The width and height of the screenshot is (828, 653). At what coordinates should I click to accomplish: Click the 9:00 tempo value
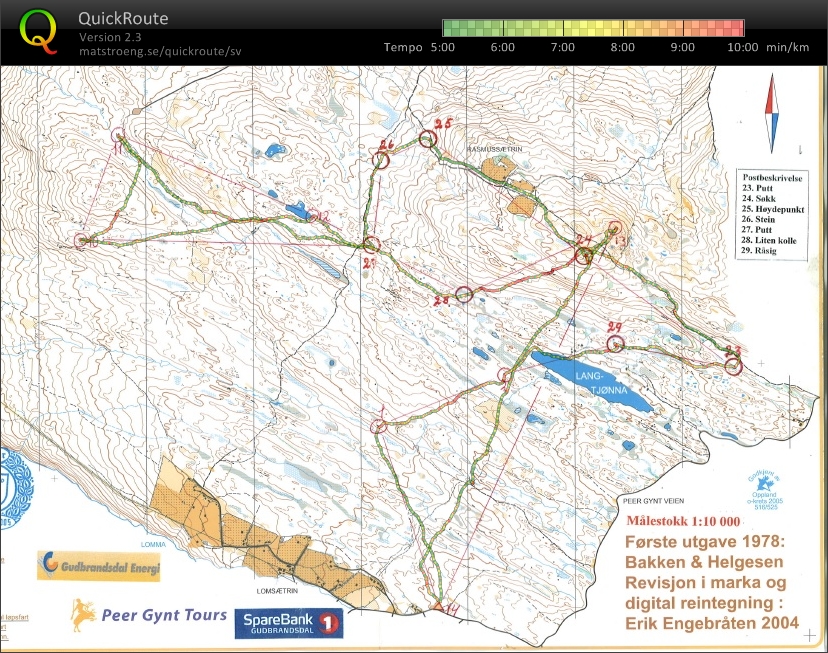pos(682,47)
